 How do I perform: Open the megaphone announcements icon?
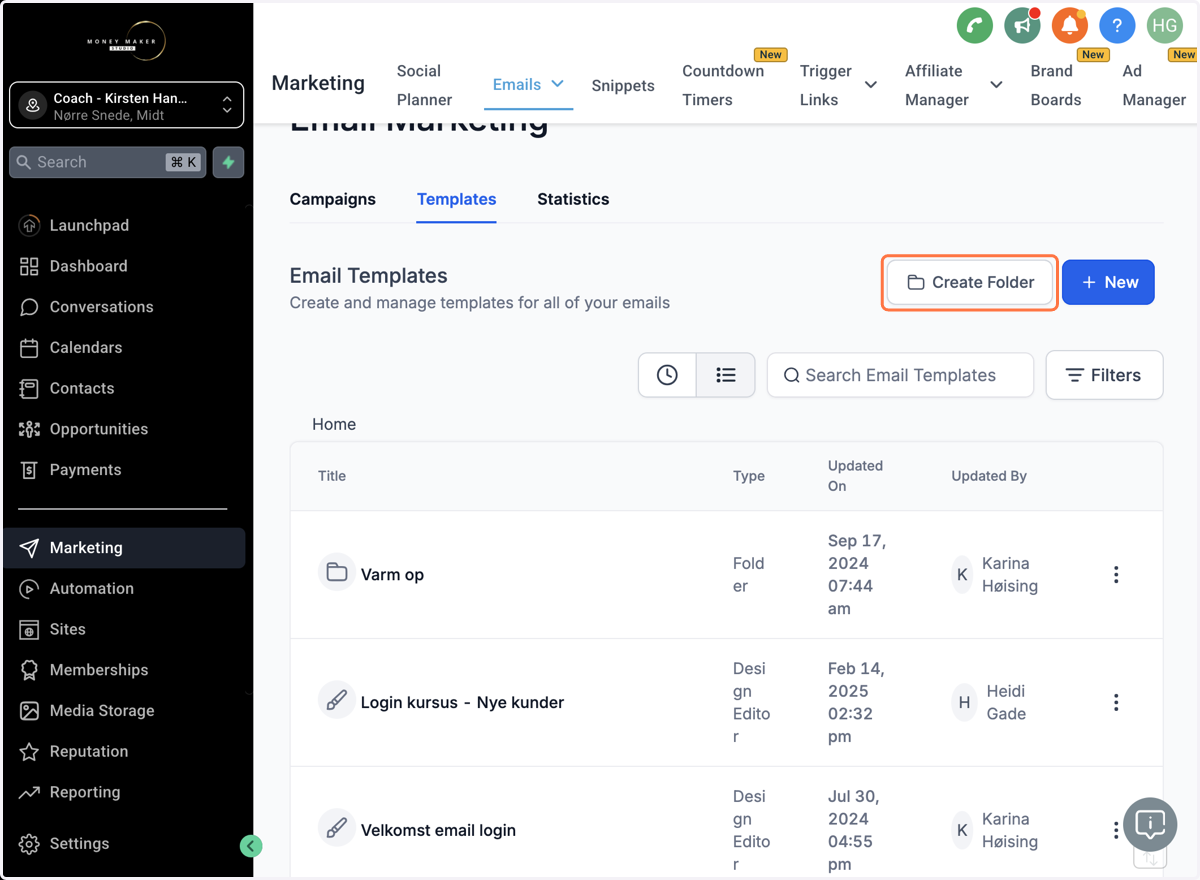point(1022,26)
